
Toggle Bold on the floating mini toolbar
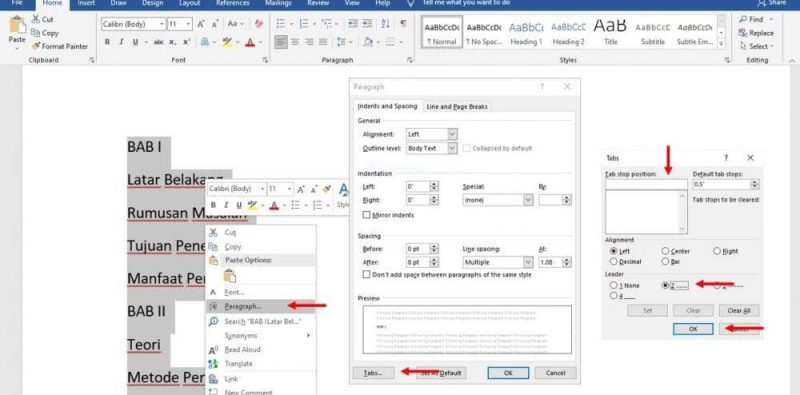[x=213, y=205]
